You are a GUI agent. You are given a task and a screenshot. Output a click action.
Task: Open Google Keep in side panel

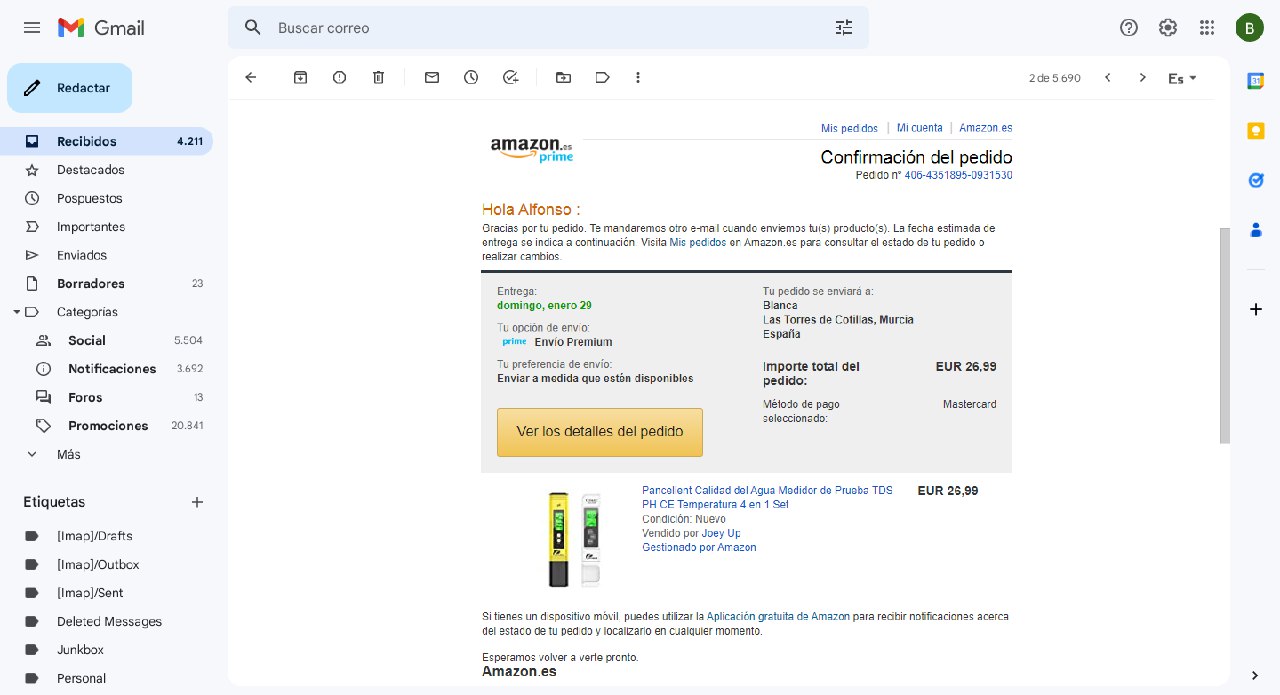coord(1255,131)
